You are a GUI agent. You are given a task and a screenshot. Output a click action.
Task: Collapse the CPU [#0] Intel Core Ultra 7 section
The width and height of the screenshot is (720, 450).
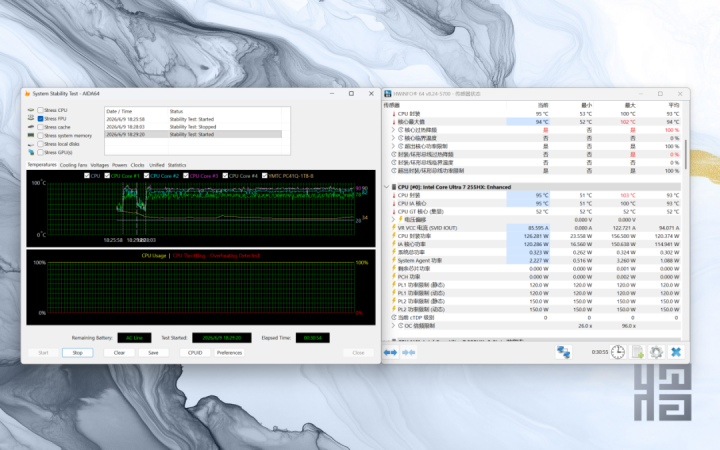[x=387, y=187]
